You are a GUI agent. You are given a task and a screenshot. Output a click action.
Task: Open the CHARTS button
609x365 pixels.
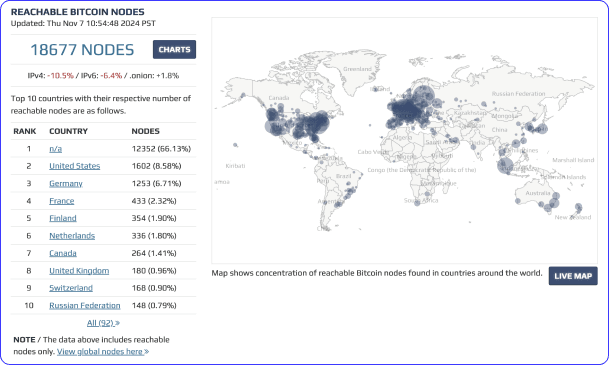[x=174, y=50]
